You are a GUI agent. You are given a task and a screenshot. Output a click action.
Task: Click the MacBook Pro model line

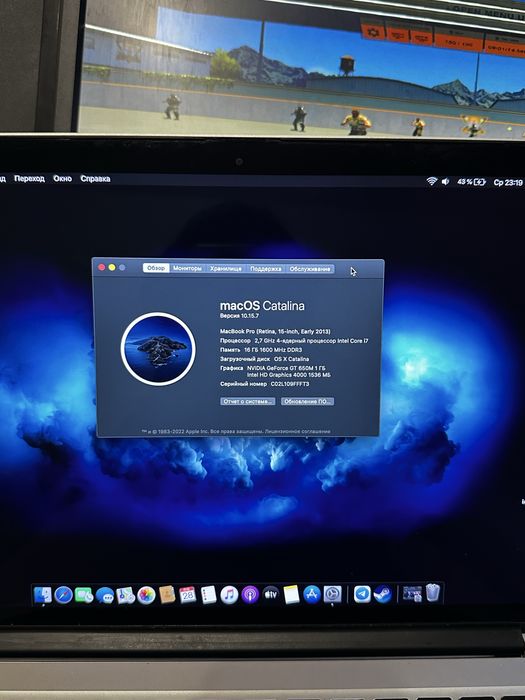275,331
